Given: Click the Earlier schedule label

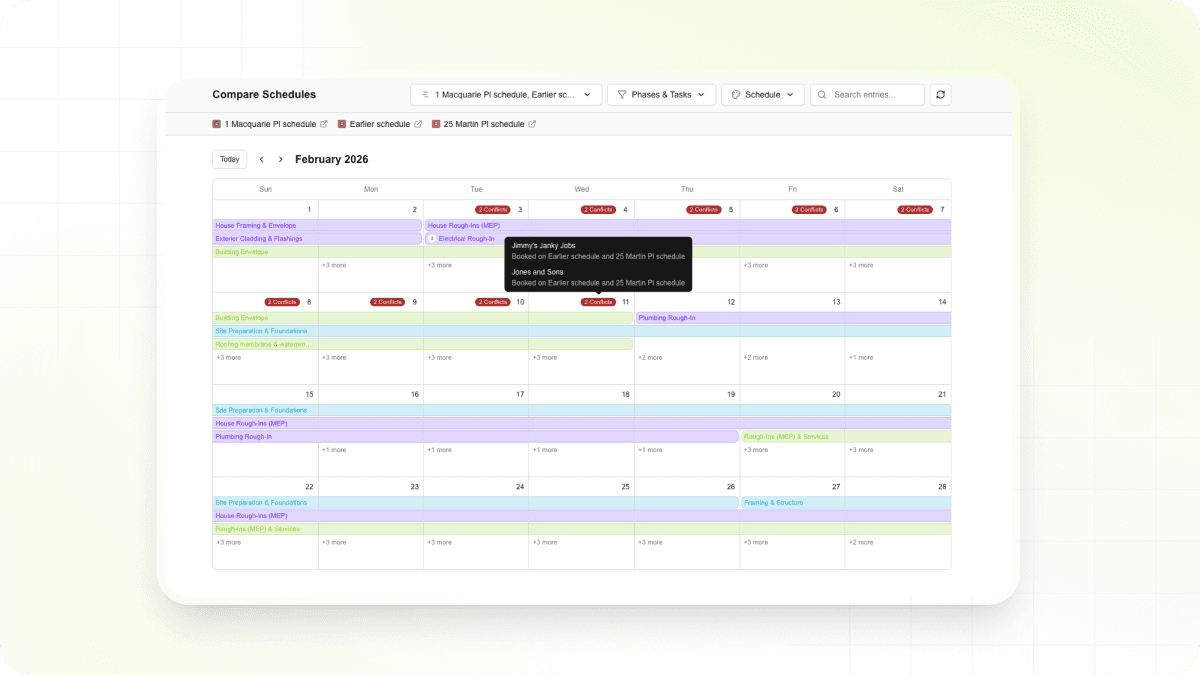Looking at the screenshot, I should [x=380, y=124].
